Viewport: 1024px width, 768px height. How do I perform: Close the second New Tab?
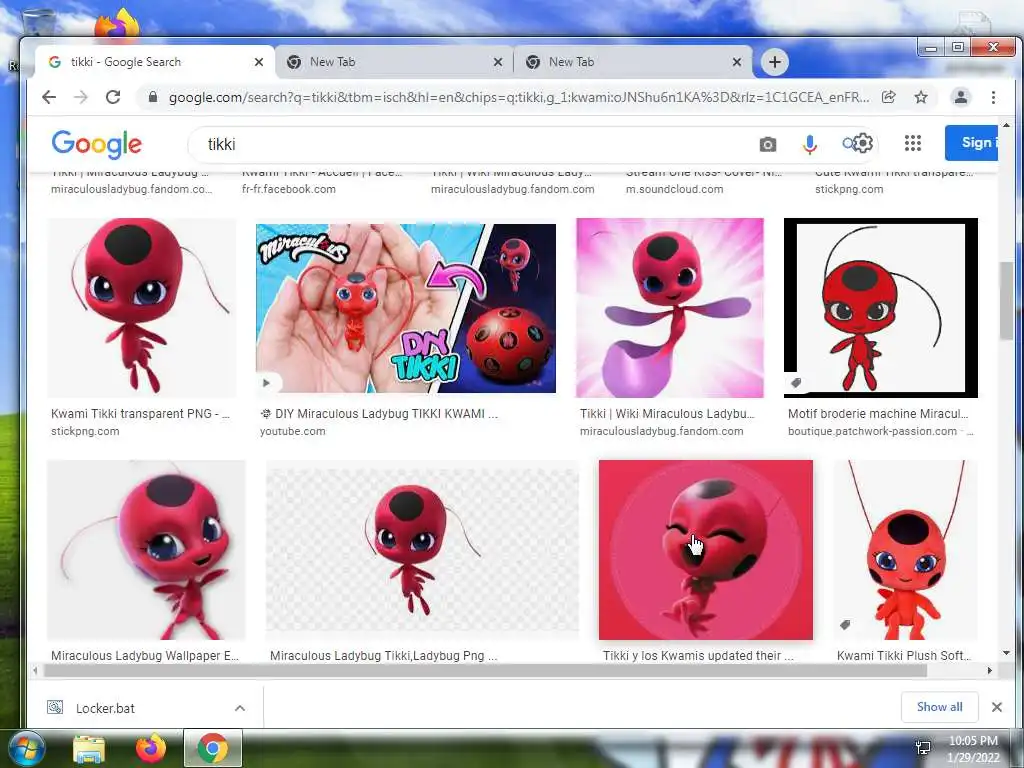[498, 62]
